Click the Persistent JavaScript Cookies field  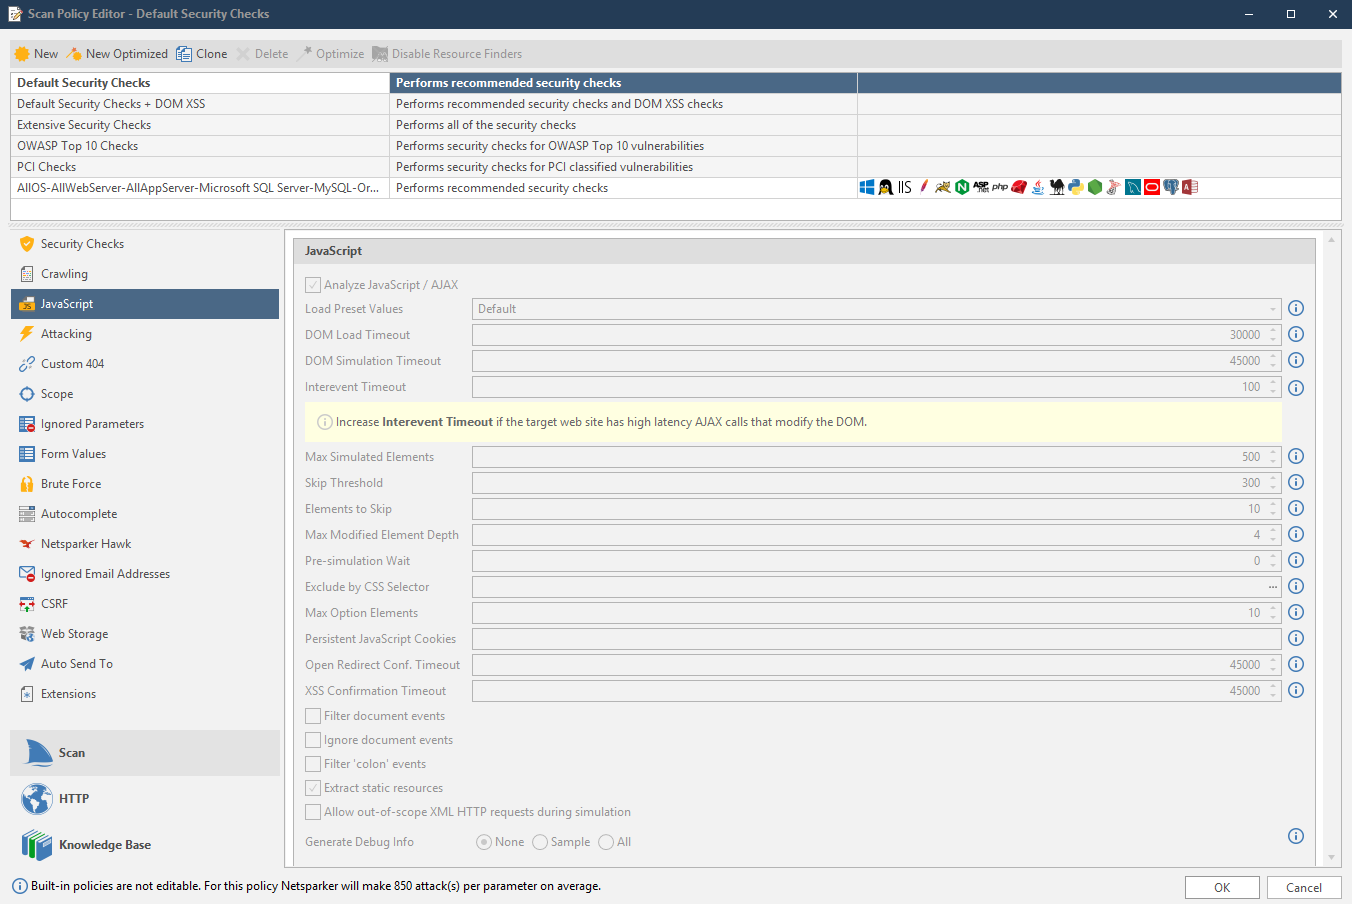[x=877, y=639]
